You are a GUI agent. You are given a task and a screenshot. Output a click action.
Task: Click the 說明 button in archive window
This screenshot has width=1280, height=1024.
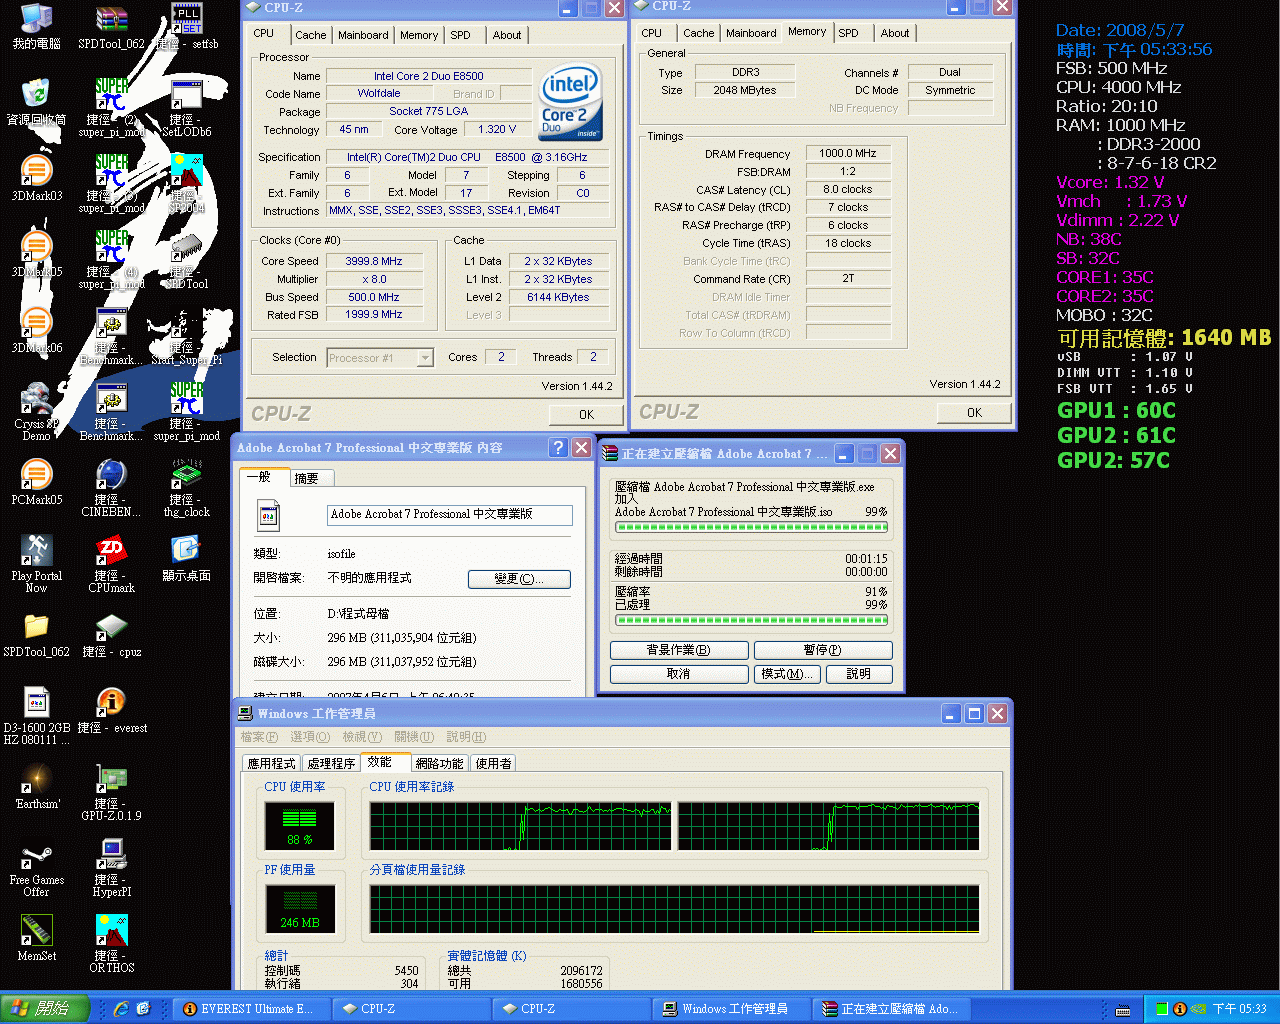(859, 674)
